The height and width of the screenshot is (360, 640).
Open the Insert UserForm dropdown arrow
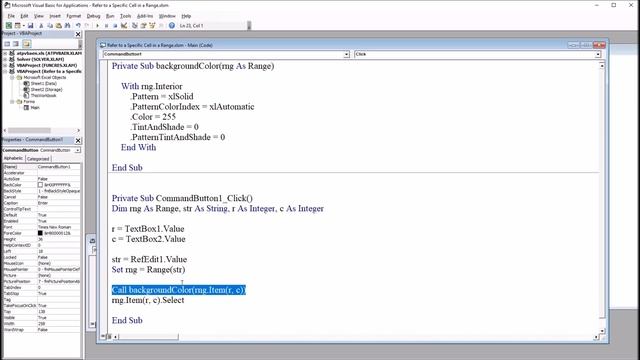click(24, 25)
